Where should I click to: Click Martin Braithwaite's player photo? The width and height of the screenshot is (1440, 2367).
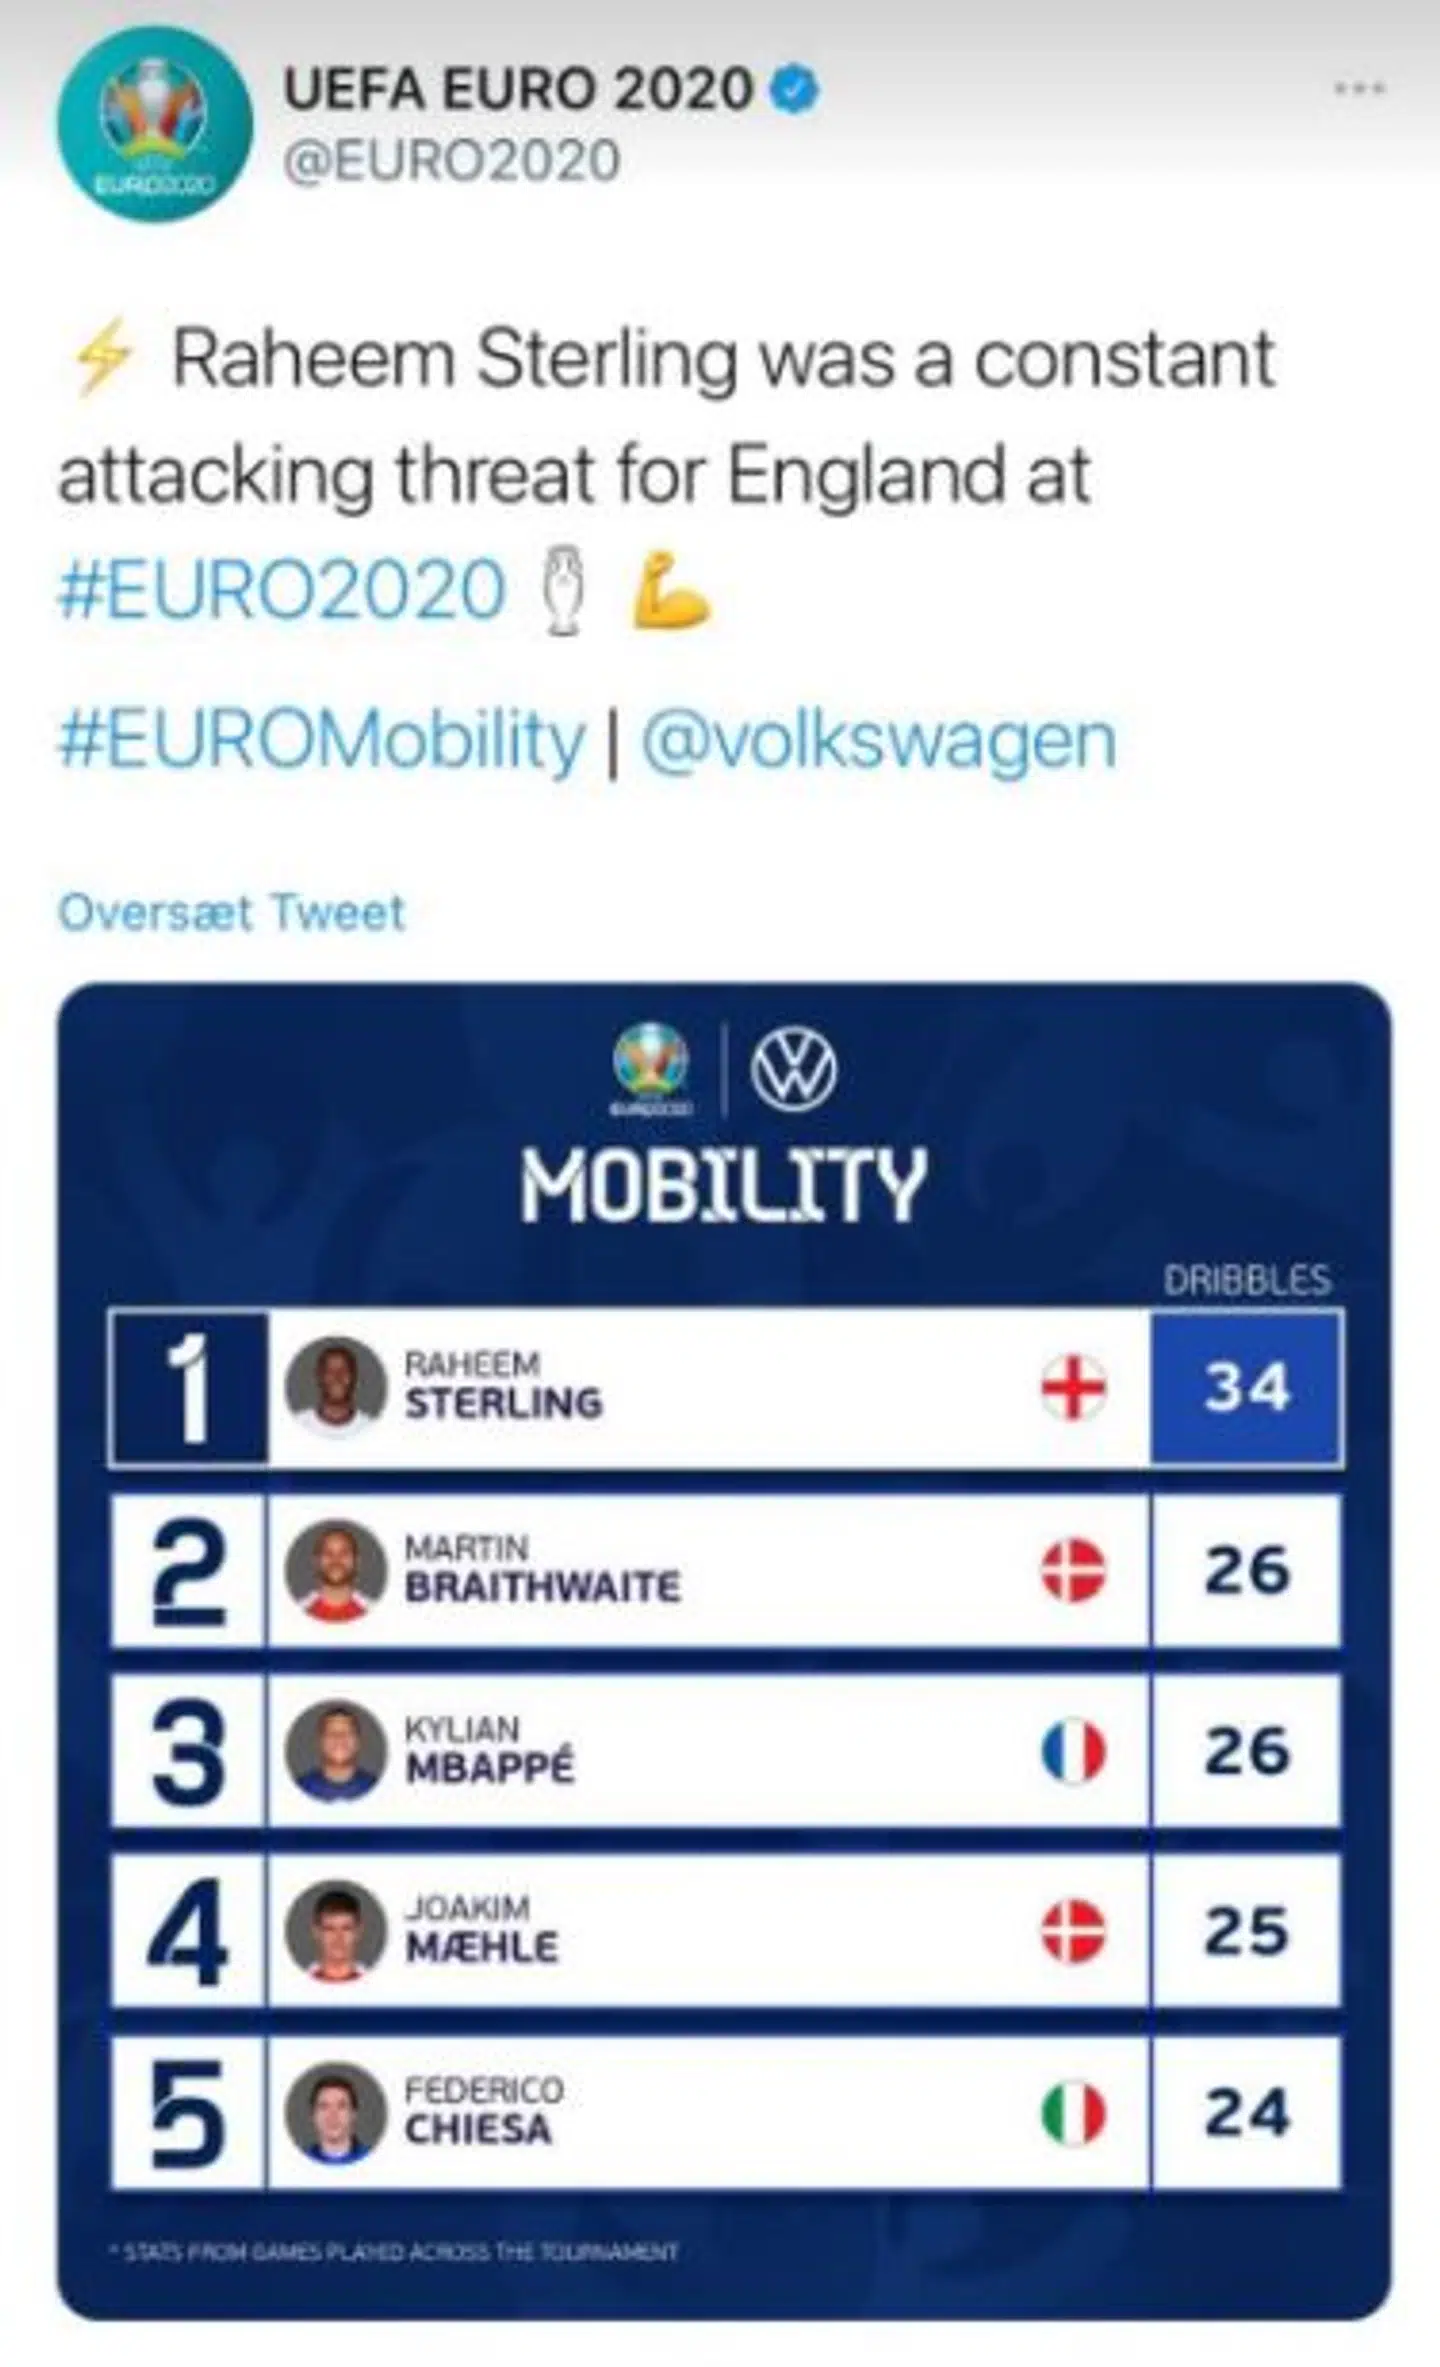coord(335,1570)
